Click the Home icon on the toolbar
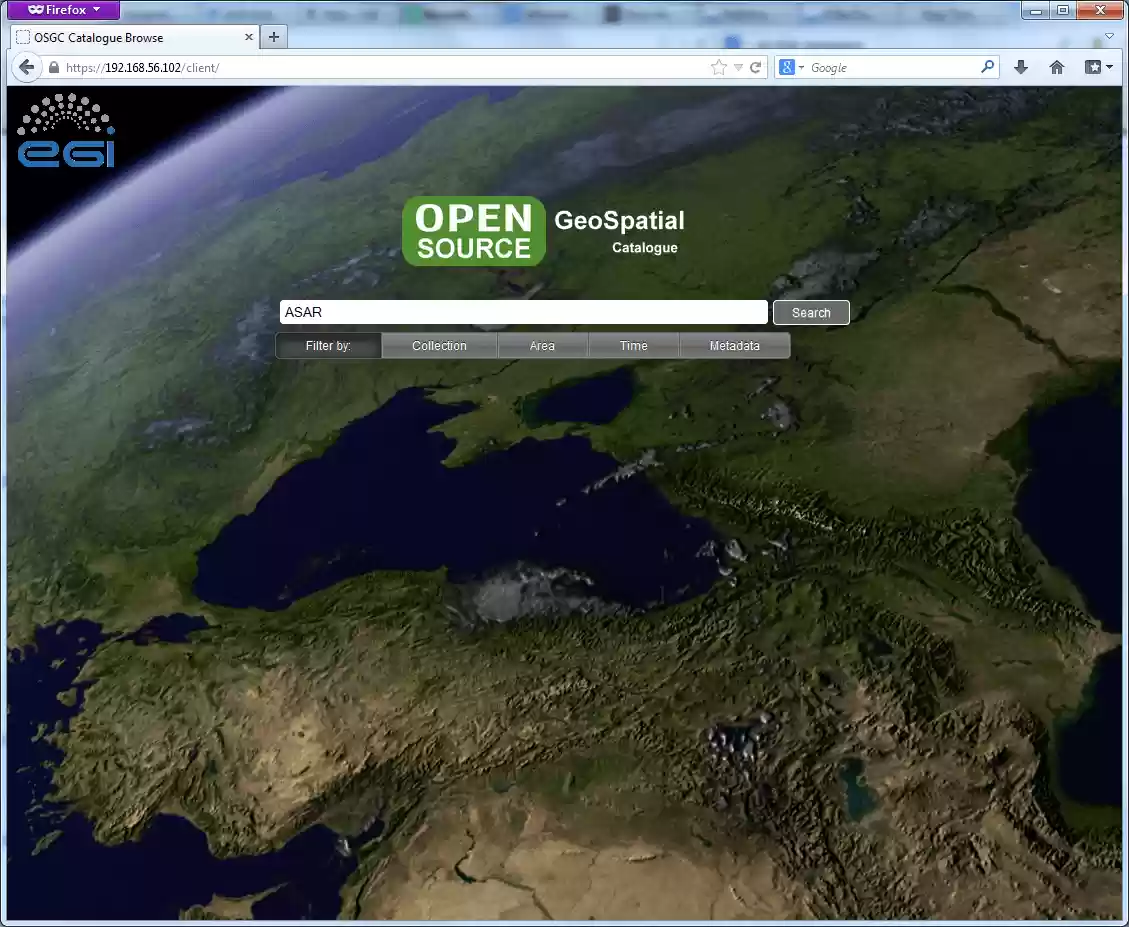 click(x=1056, y=67)
